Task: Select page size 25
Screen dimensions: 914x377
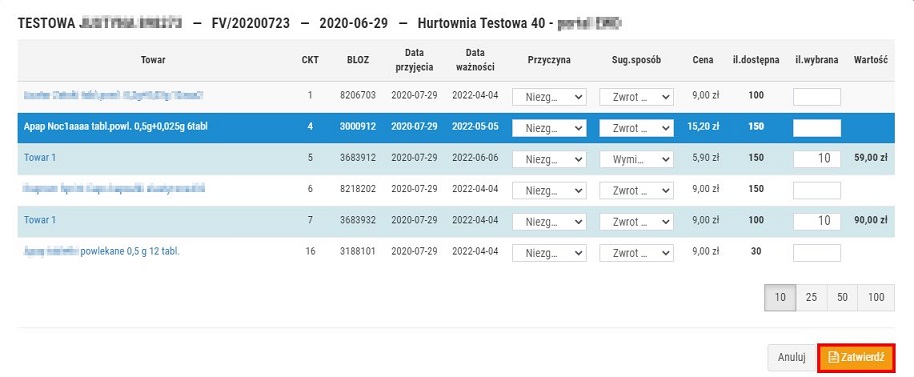Action: [x=811, y=297]
